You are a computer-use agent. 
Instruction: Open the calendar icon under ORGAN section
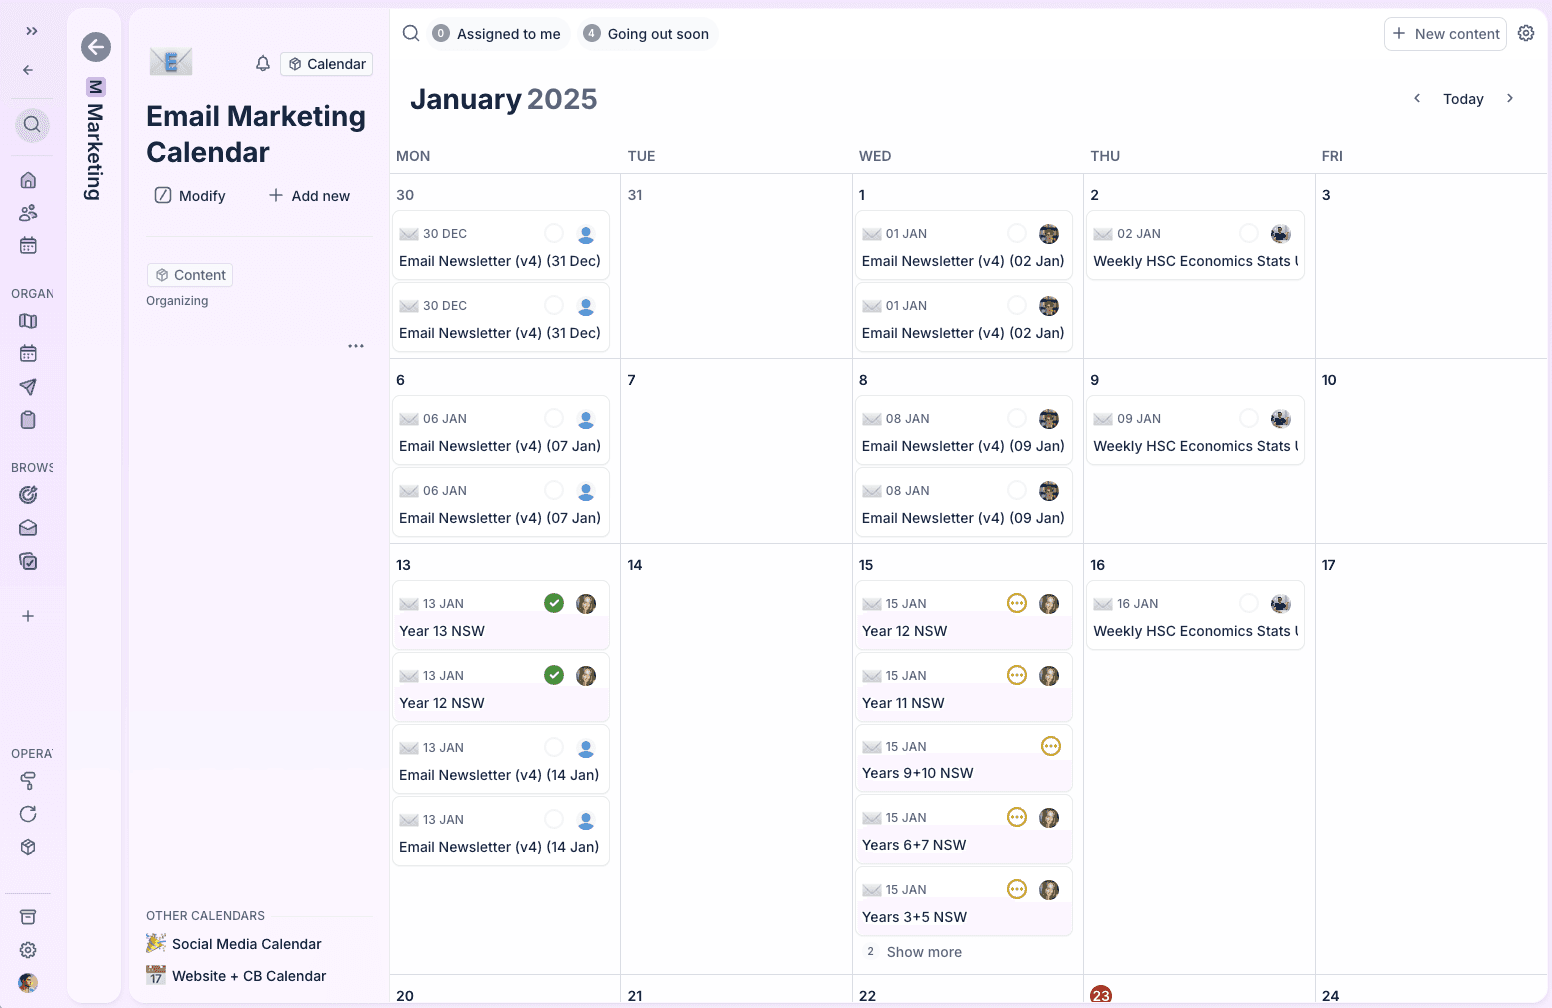pos(28,353)
